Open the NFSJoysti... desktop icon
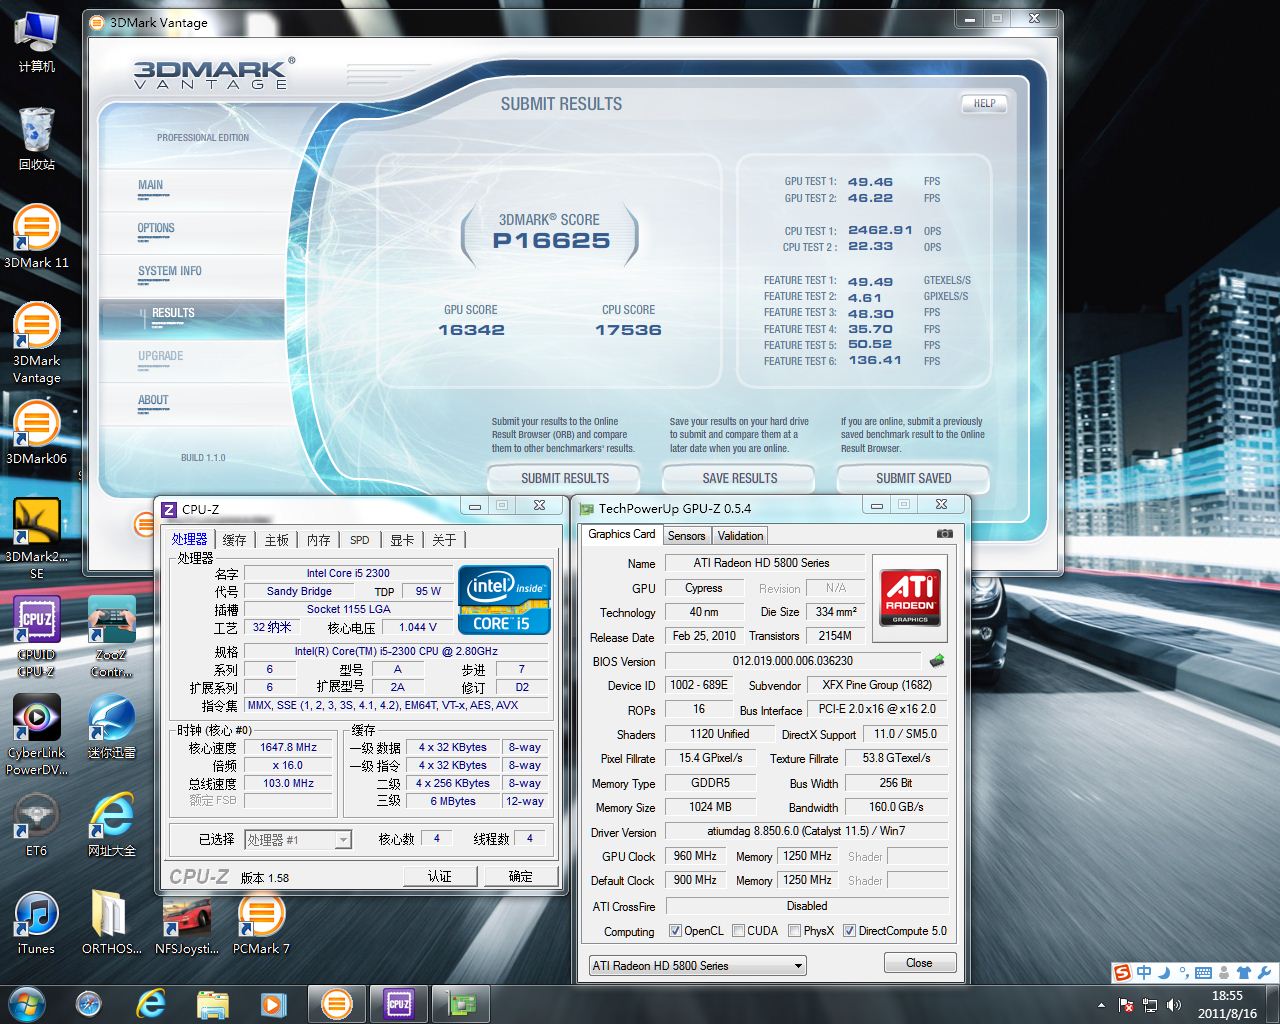1280x1024 pixels. pyautogui.click(x=187, y=923)
